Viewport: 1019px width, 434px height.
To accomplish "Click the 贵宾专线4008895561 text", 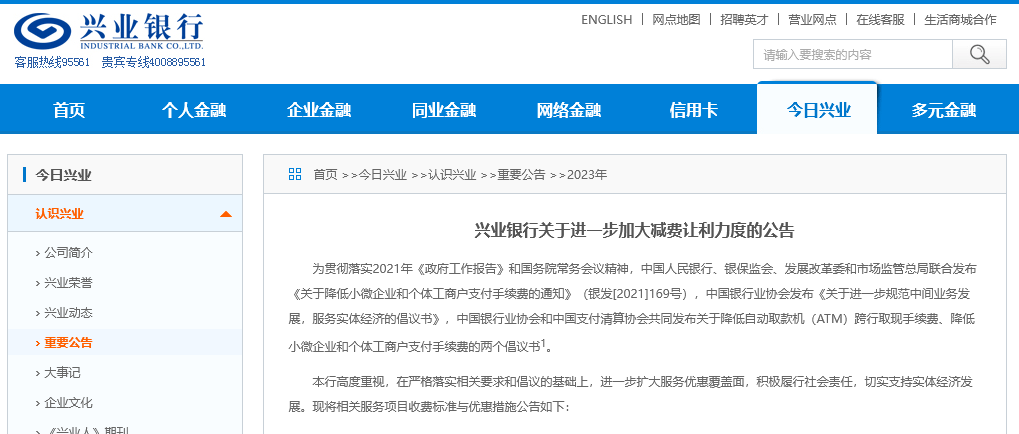I will coord(153,62).
